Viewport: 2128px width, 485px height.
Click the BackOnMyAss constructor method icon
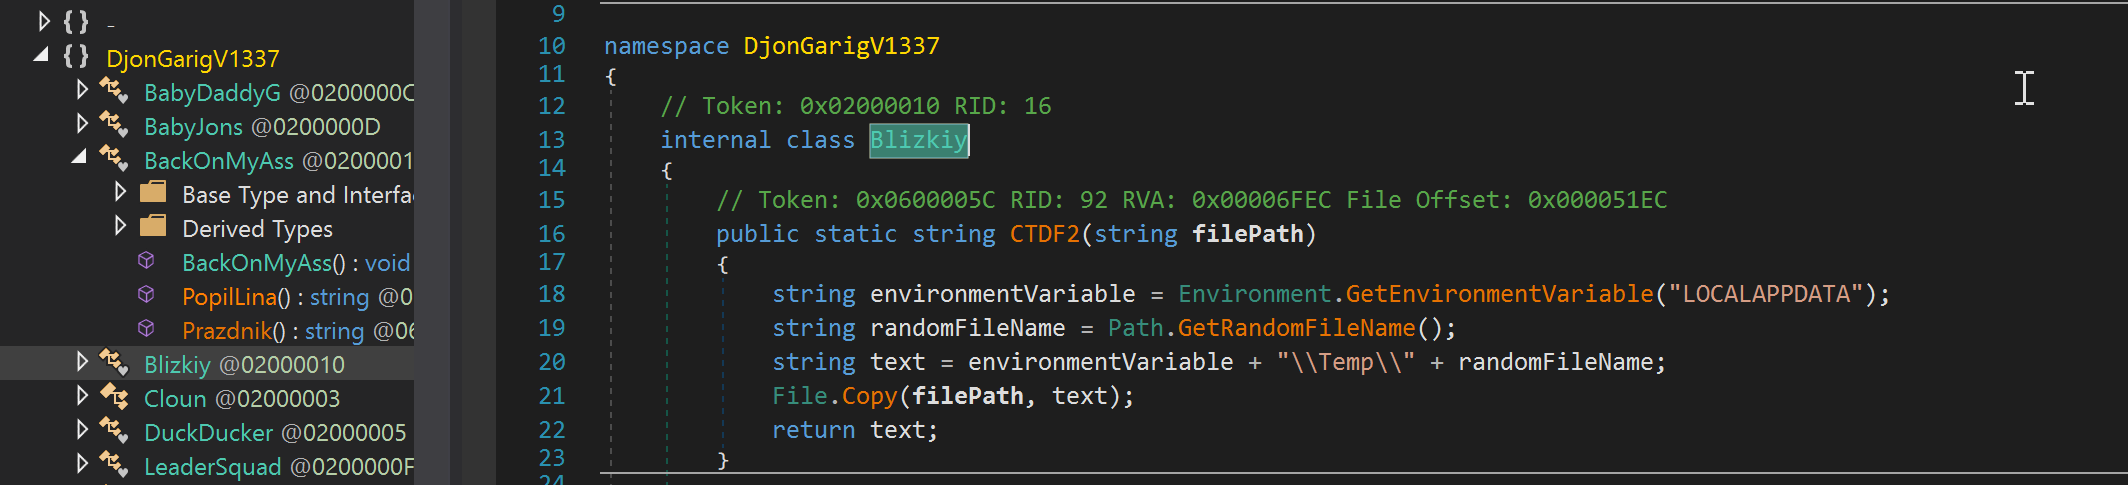pos(146,261)
